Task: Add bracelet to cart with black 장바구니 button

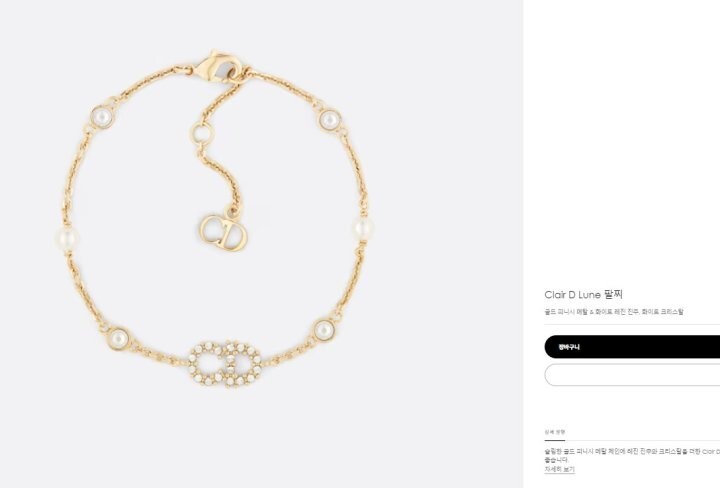Action: [632, 347]
